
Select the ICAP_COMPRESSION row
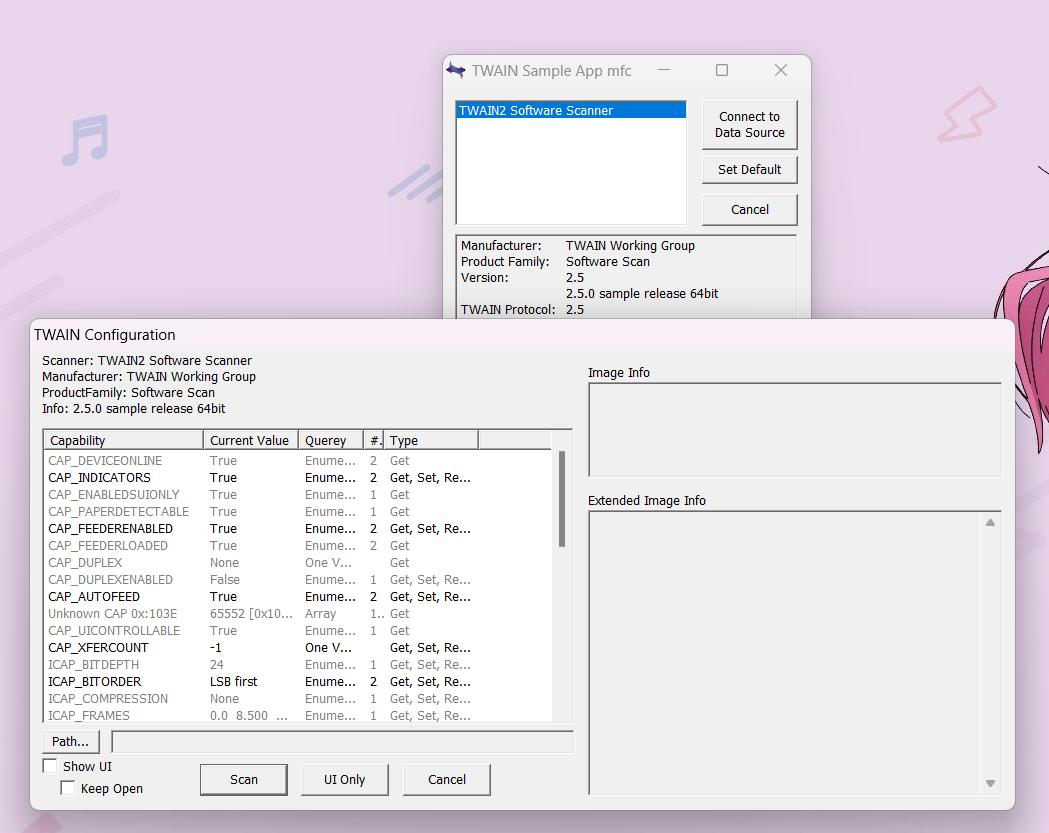[298, 699]
